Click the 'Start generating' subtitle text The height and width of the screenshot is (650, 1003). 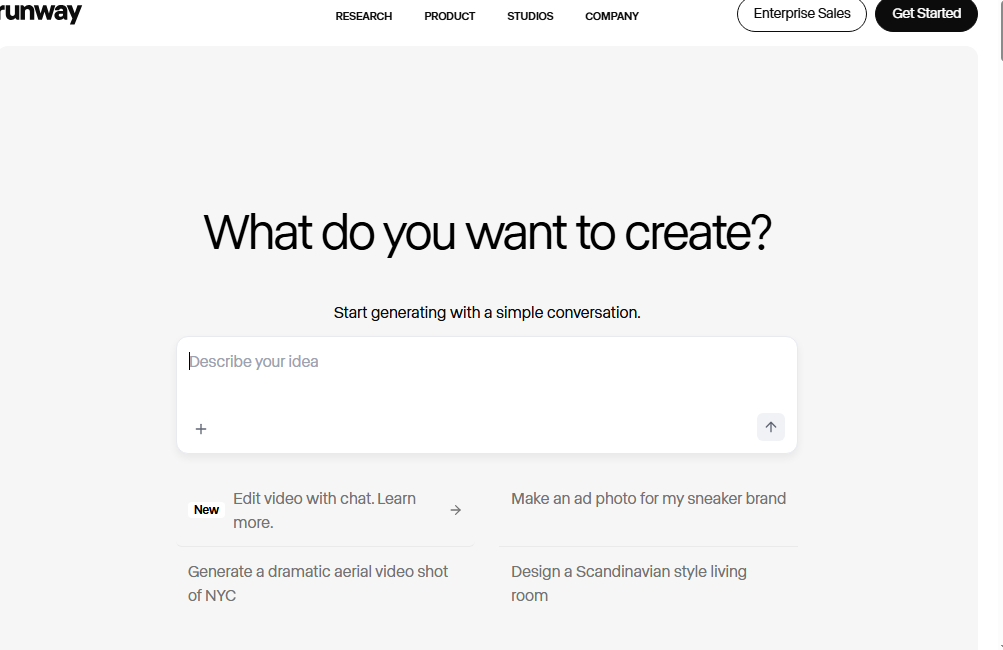point(487,313)
